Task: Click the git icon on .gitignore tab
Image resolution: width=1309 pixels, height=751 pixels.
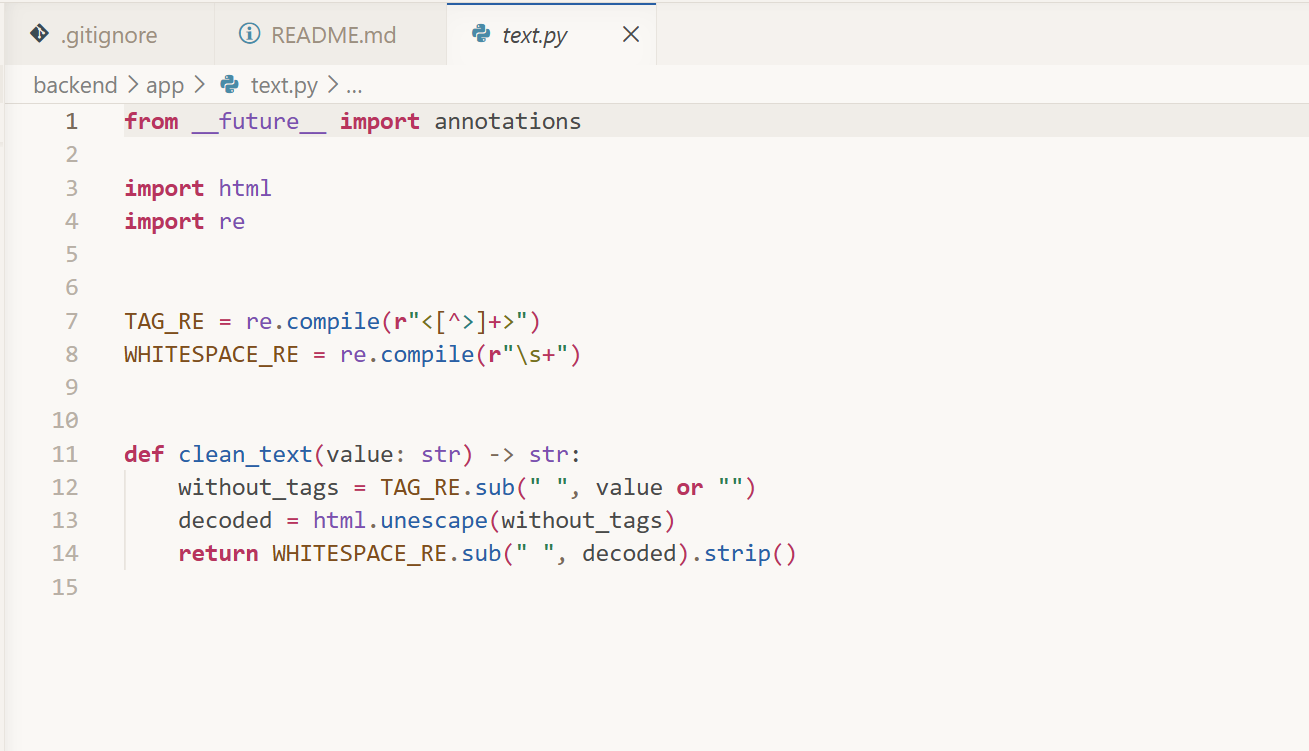Action: pos(40,34)
